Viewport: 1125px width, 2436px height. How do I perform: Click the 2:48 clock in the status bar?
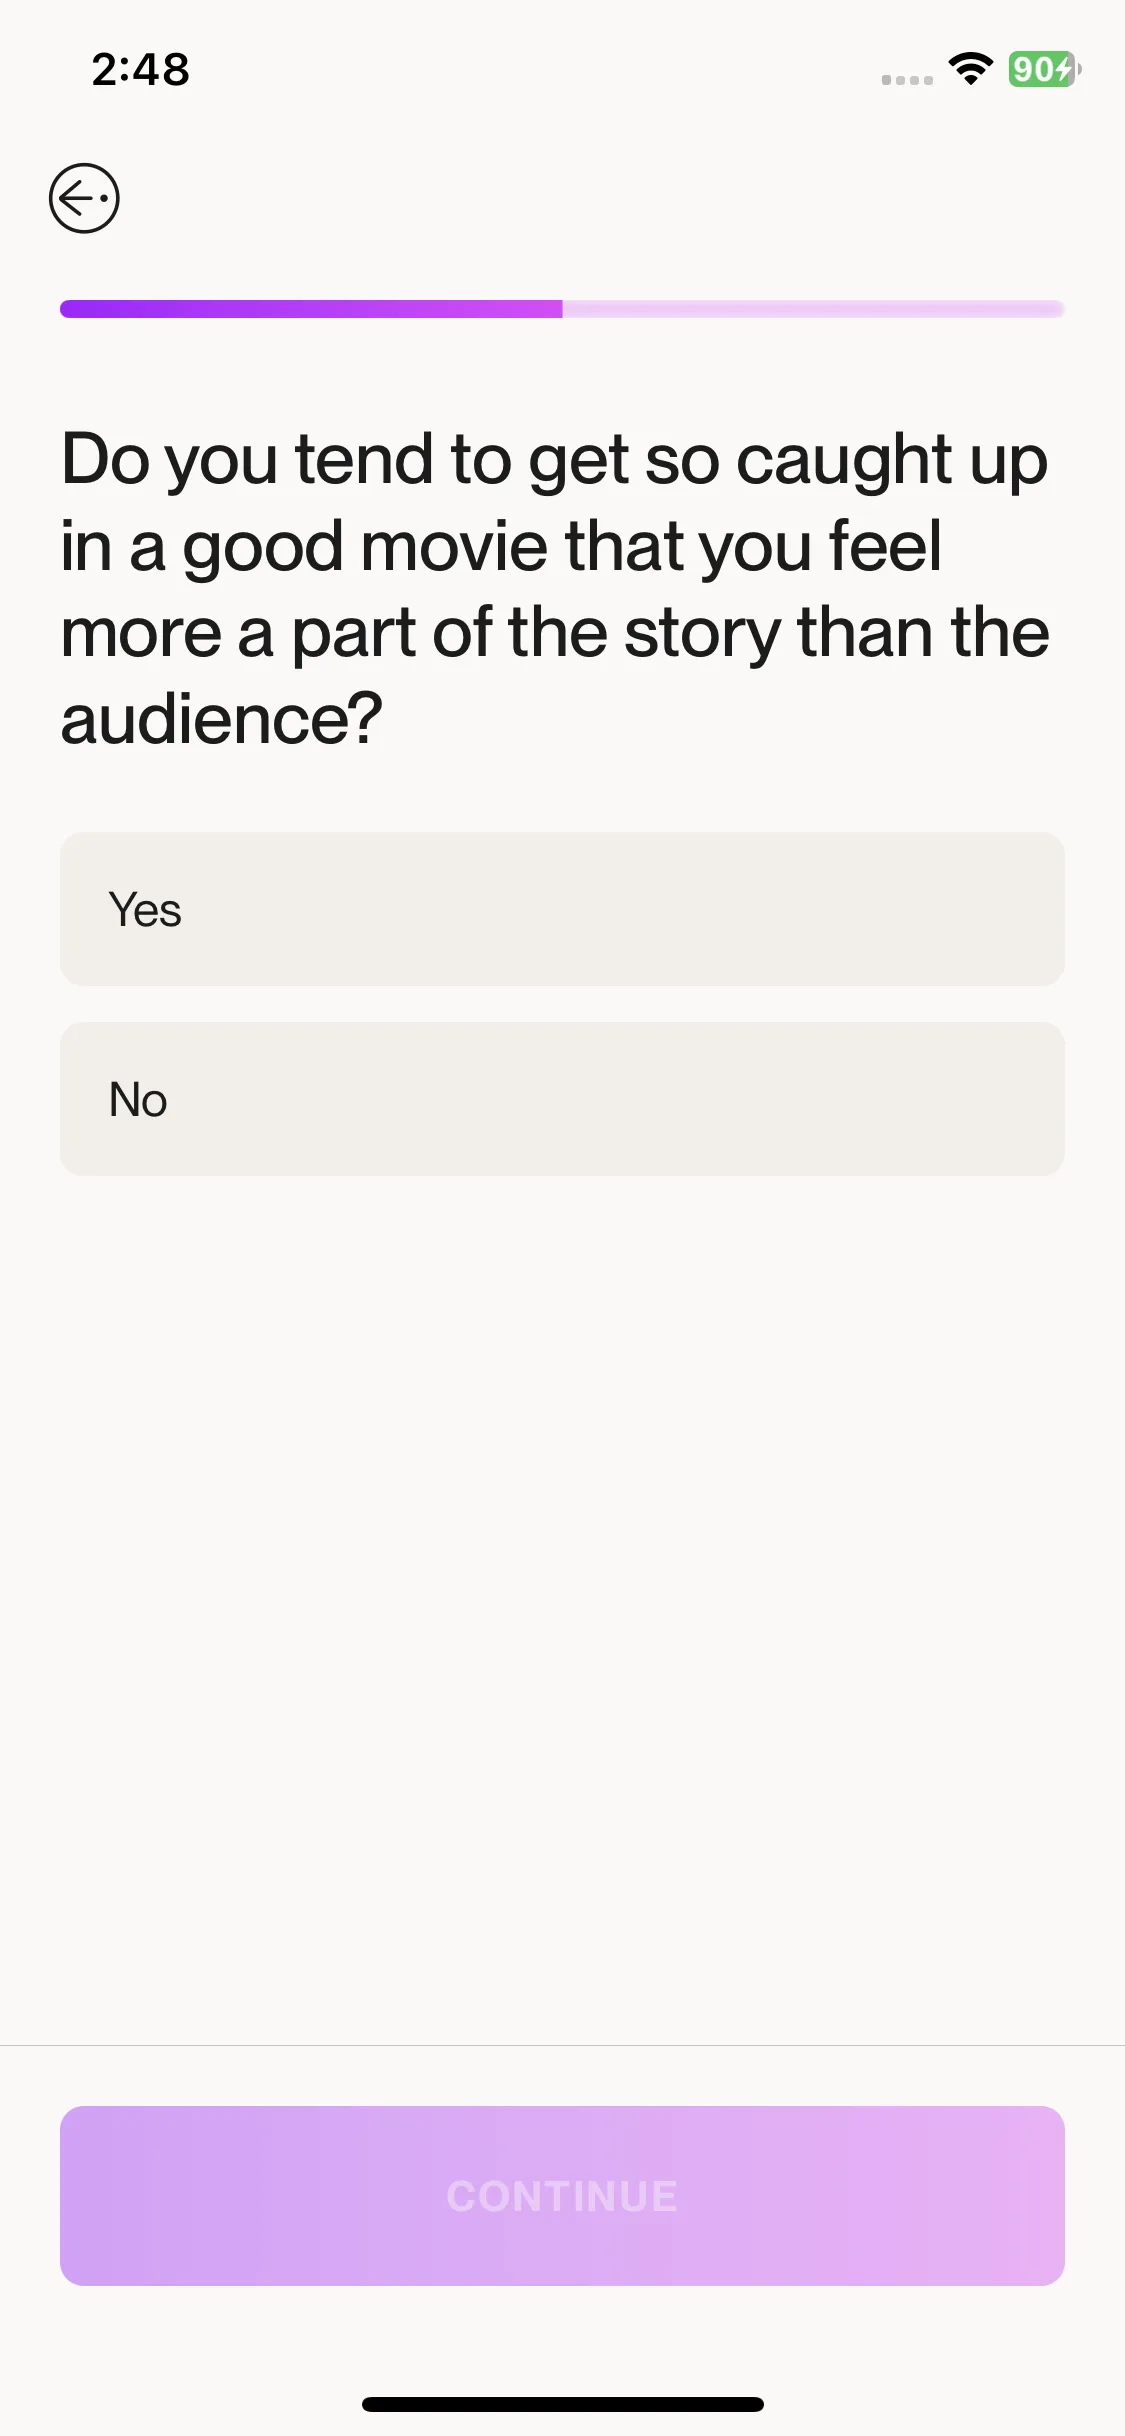click(141, 69)
